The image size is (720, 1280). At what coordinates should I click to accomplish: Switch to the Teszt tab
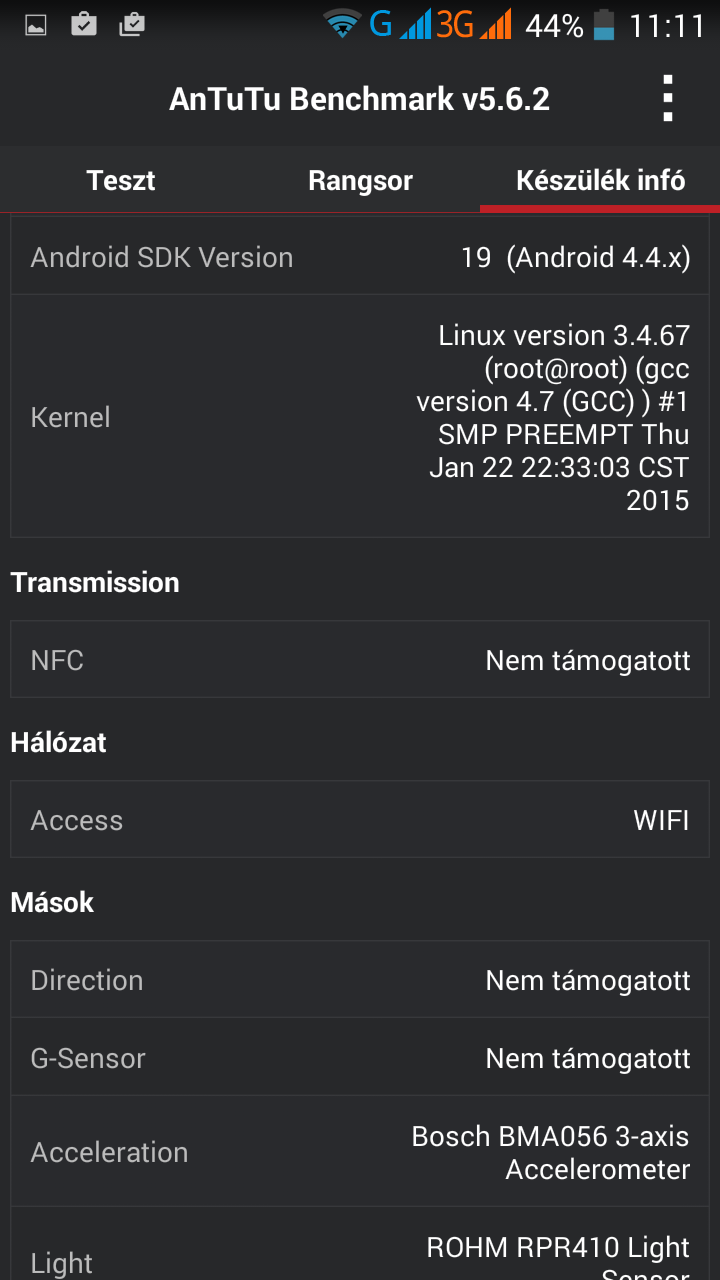click(120, 180)
